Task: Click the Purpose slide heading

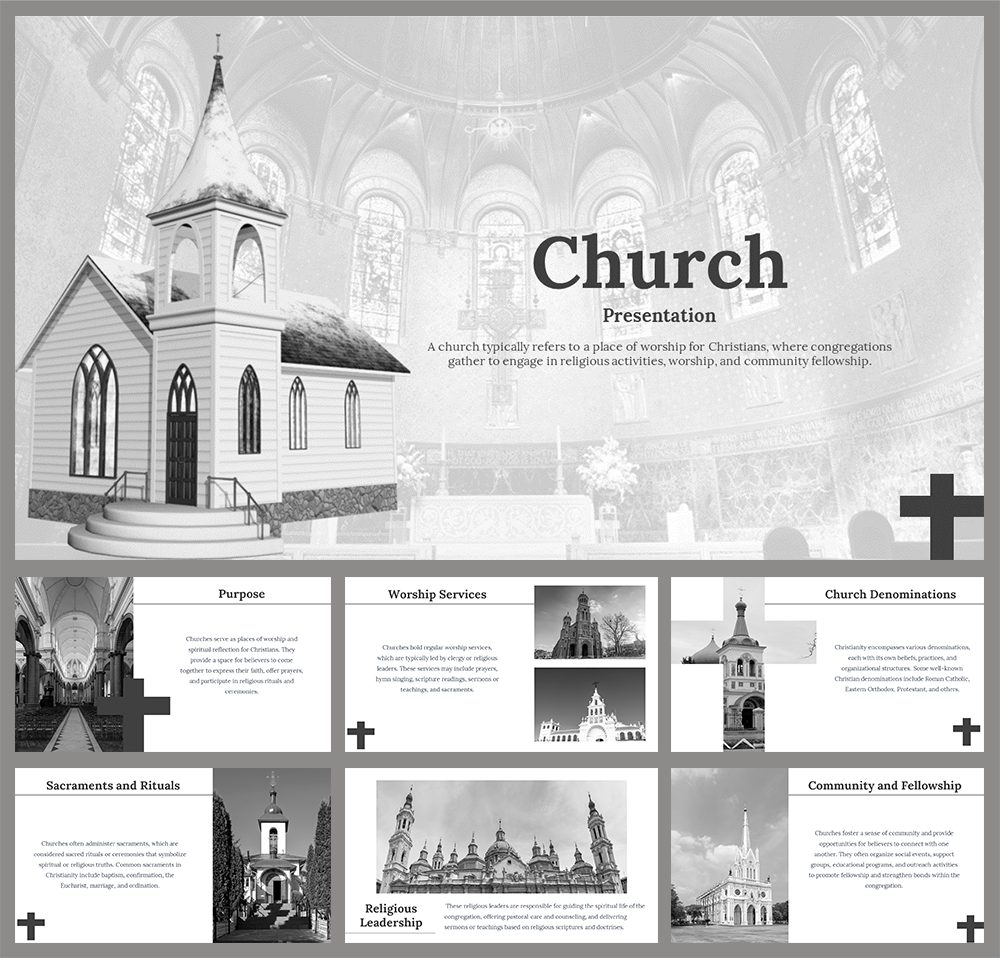Action: [x=240, y=593]
